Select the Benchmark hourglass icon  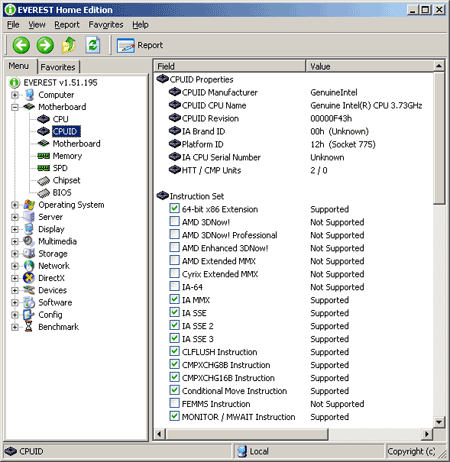pos(29,327)
